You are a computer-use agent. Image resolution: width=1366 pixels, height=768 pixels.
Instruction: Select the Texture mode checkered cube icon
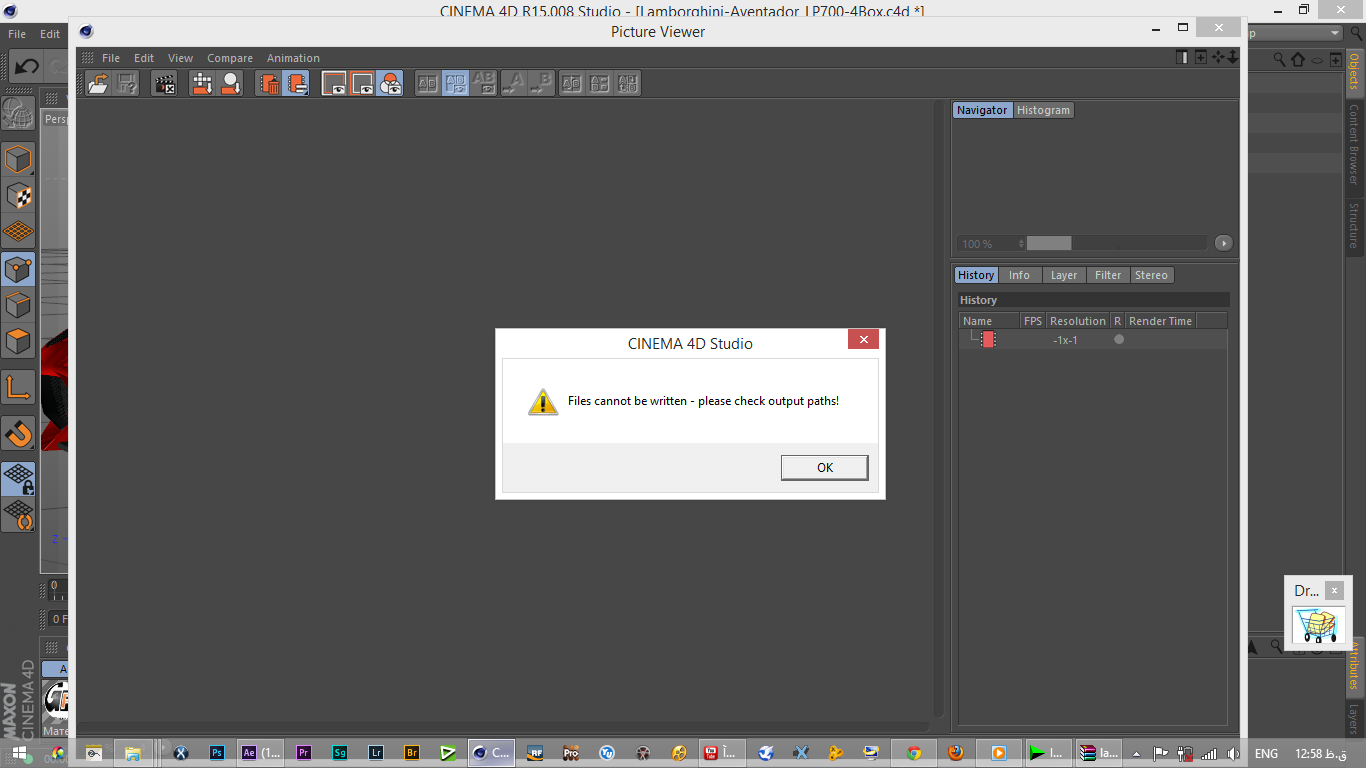(18, 196)
